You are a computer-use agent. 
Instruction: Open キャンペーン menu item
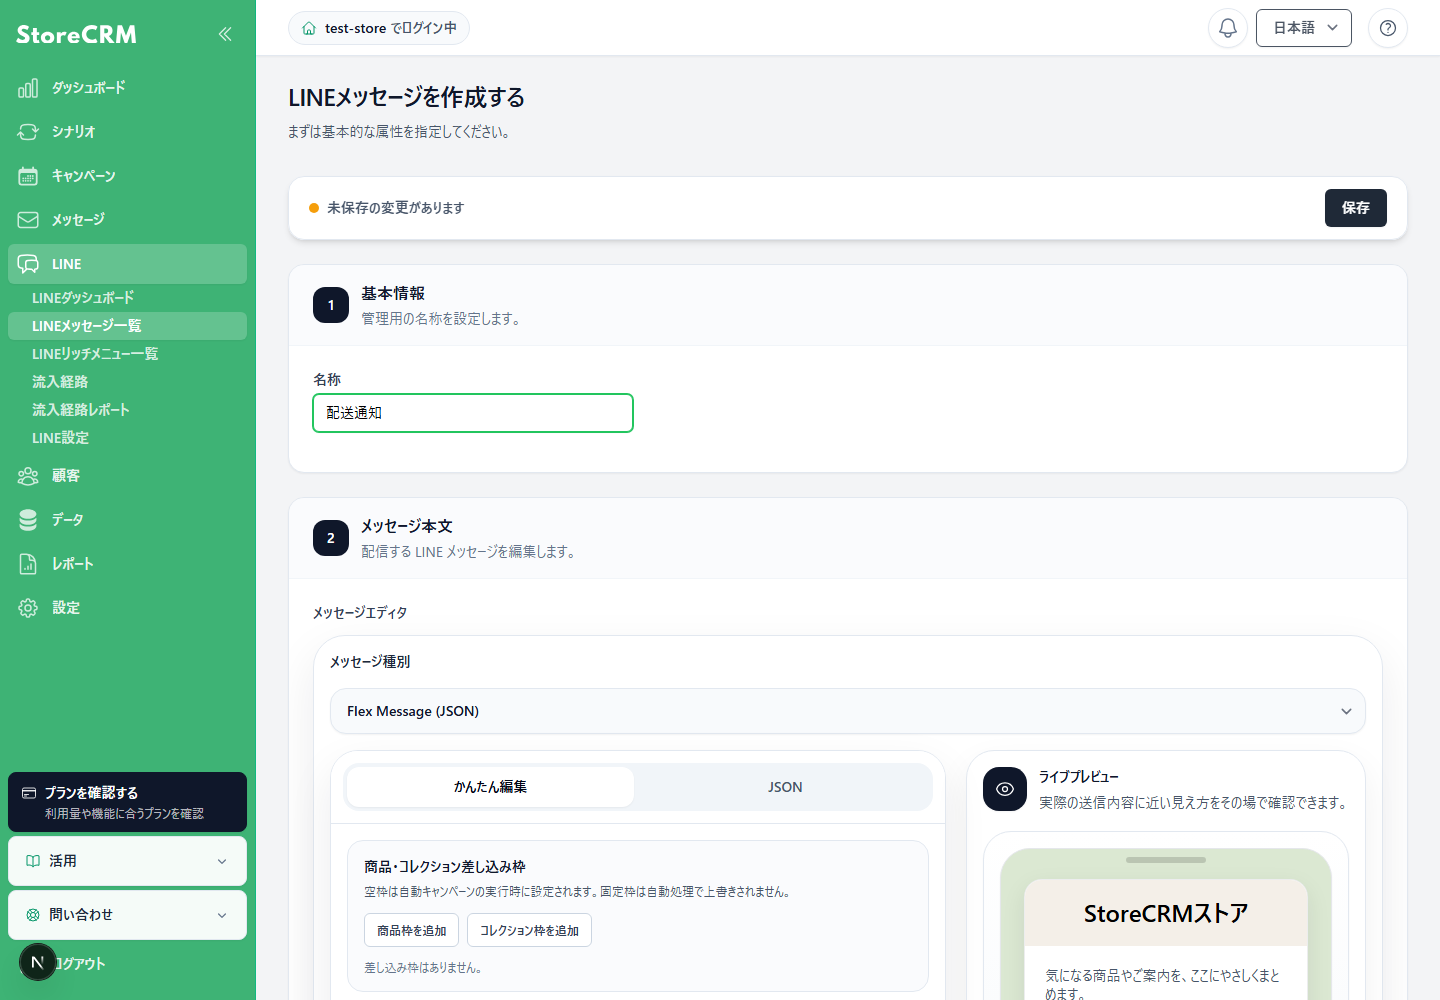pyautogui.click(x=127, y=176)
